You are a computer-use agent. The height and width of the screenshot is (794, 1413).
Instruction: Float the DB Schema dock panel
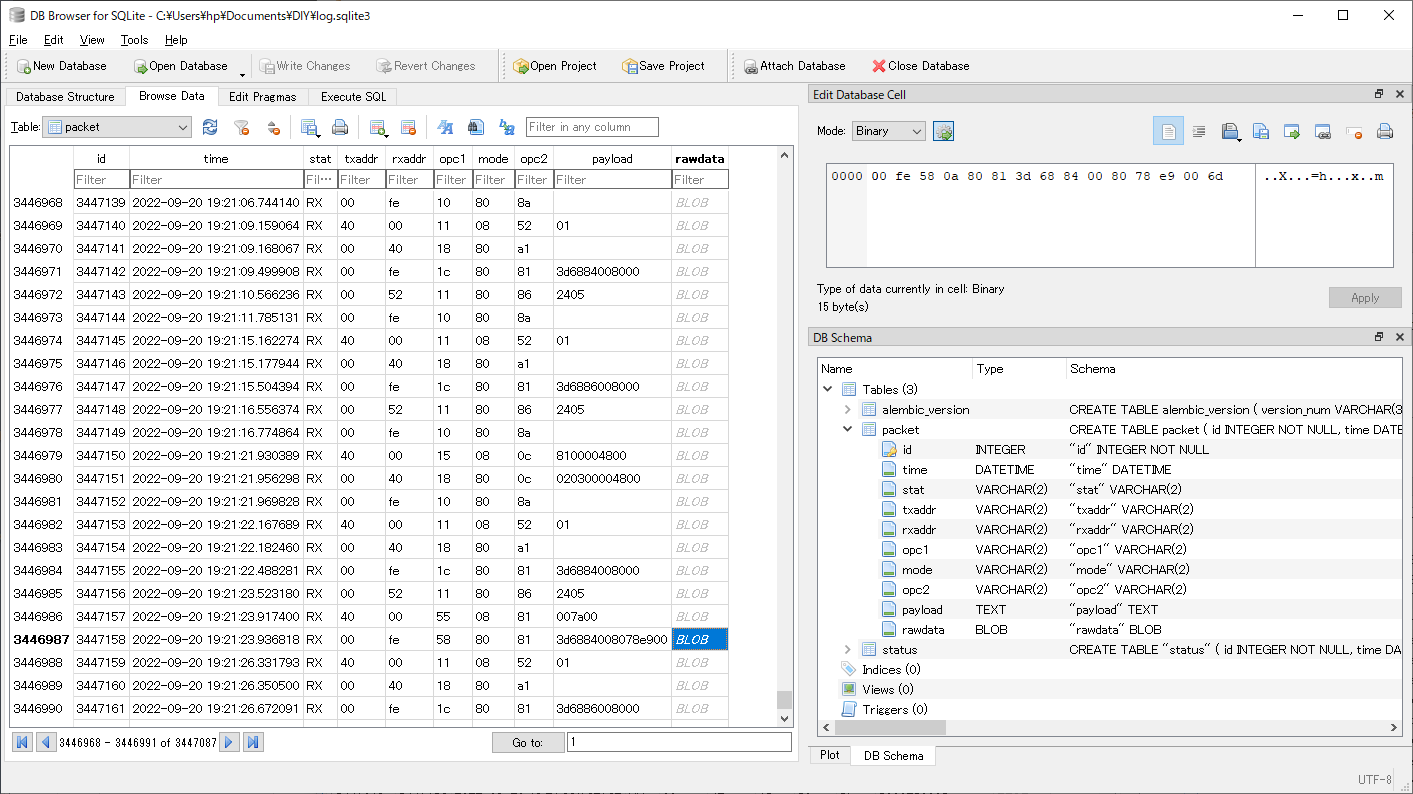click(1379, 337)
